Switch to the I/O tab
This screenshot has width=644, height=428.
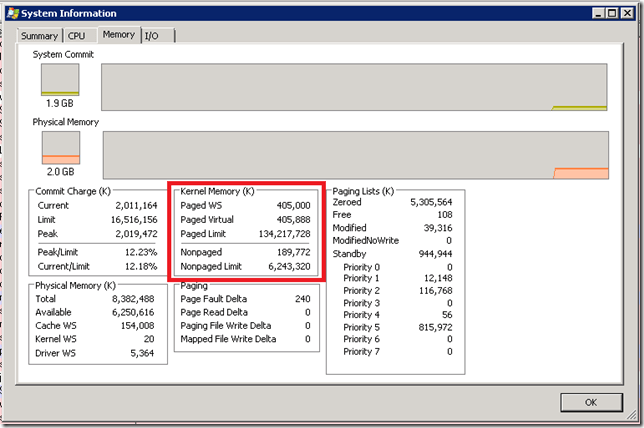152,36
